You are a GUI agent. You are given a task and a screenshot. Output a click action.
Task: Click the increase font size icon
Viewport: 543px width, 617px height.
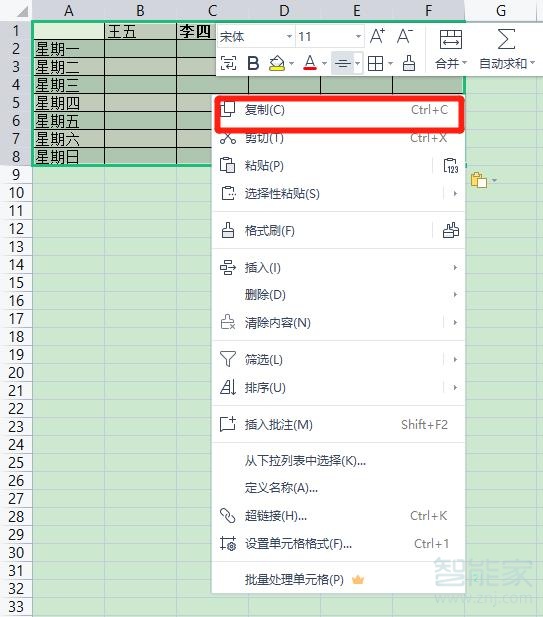(377, 36)
